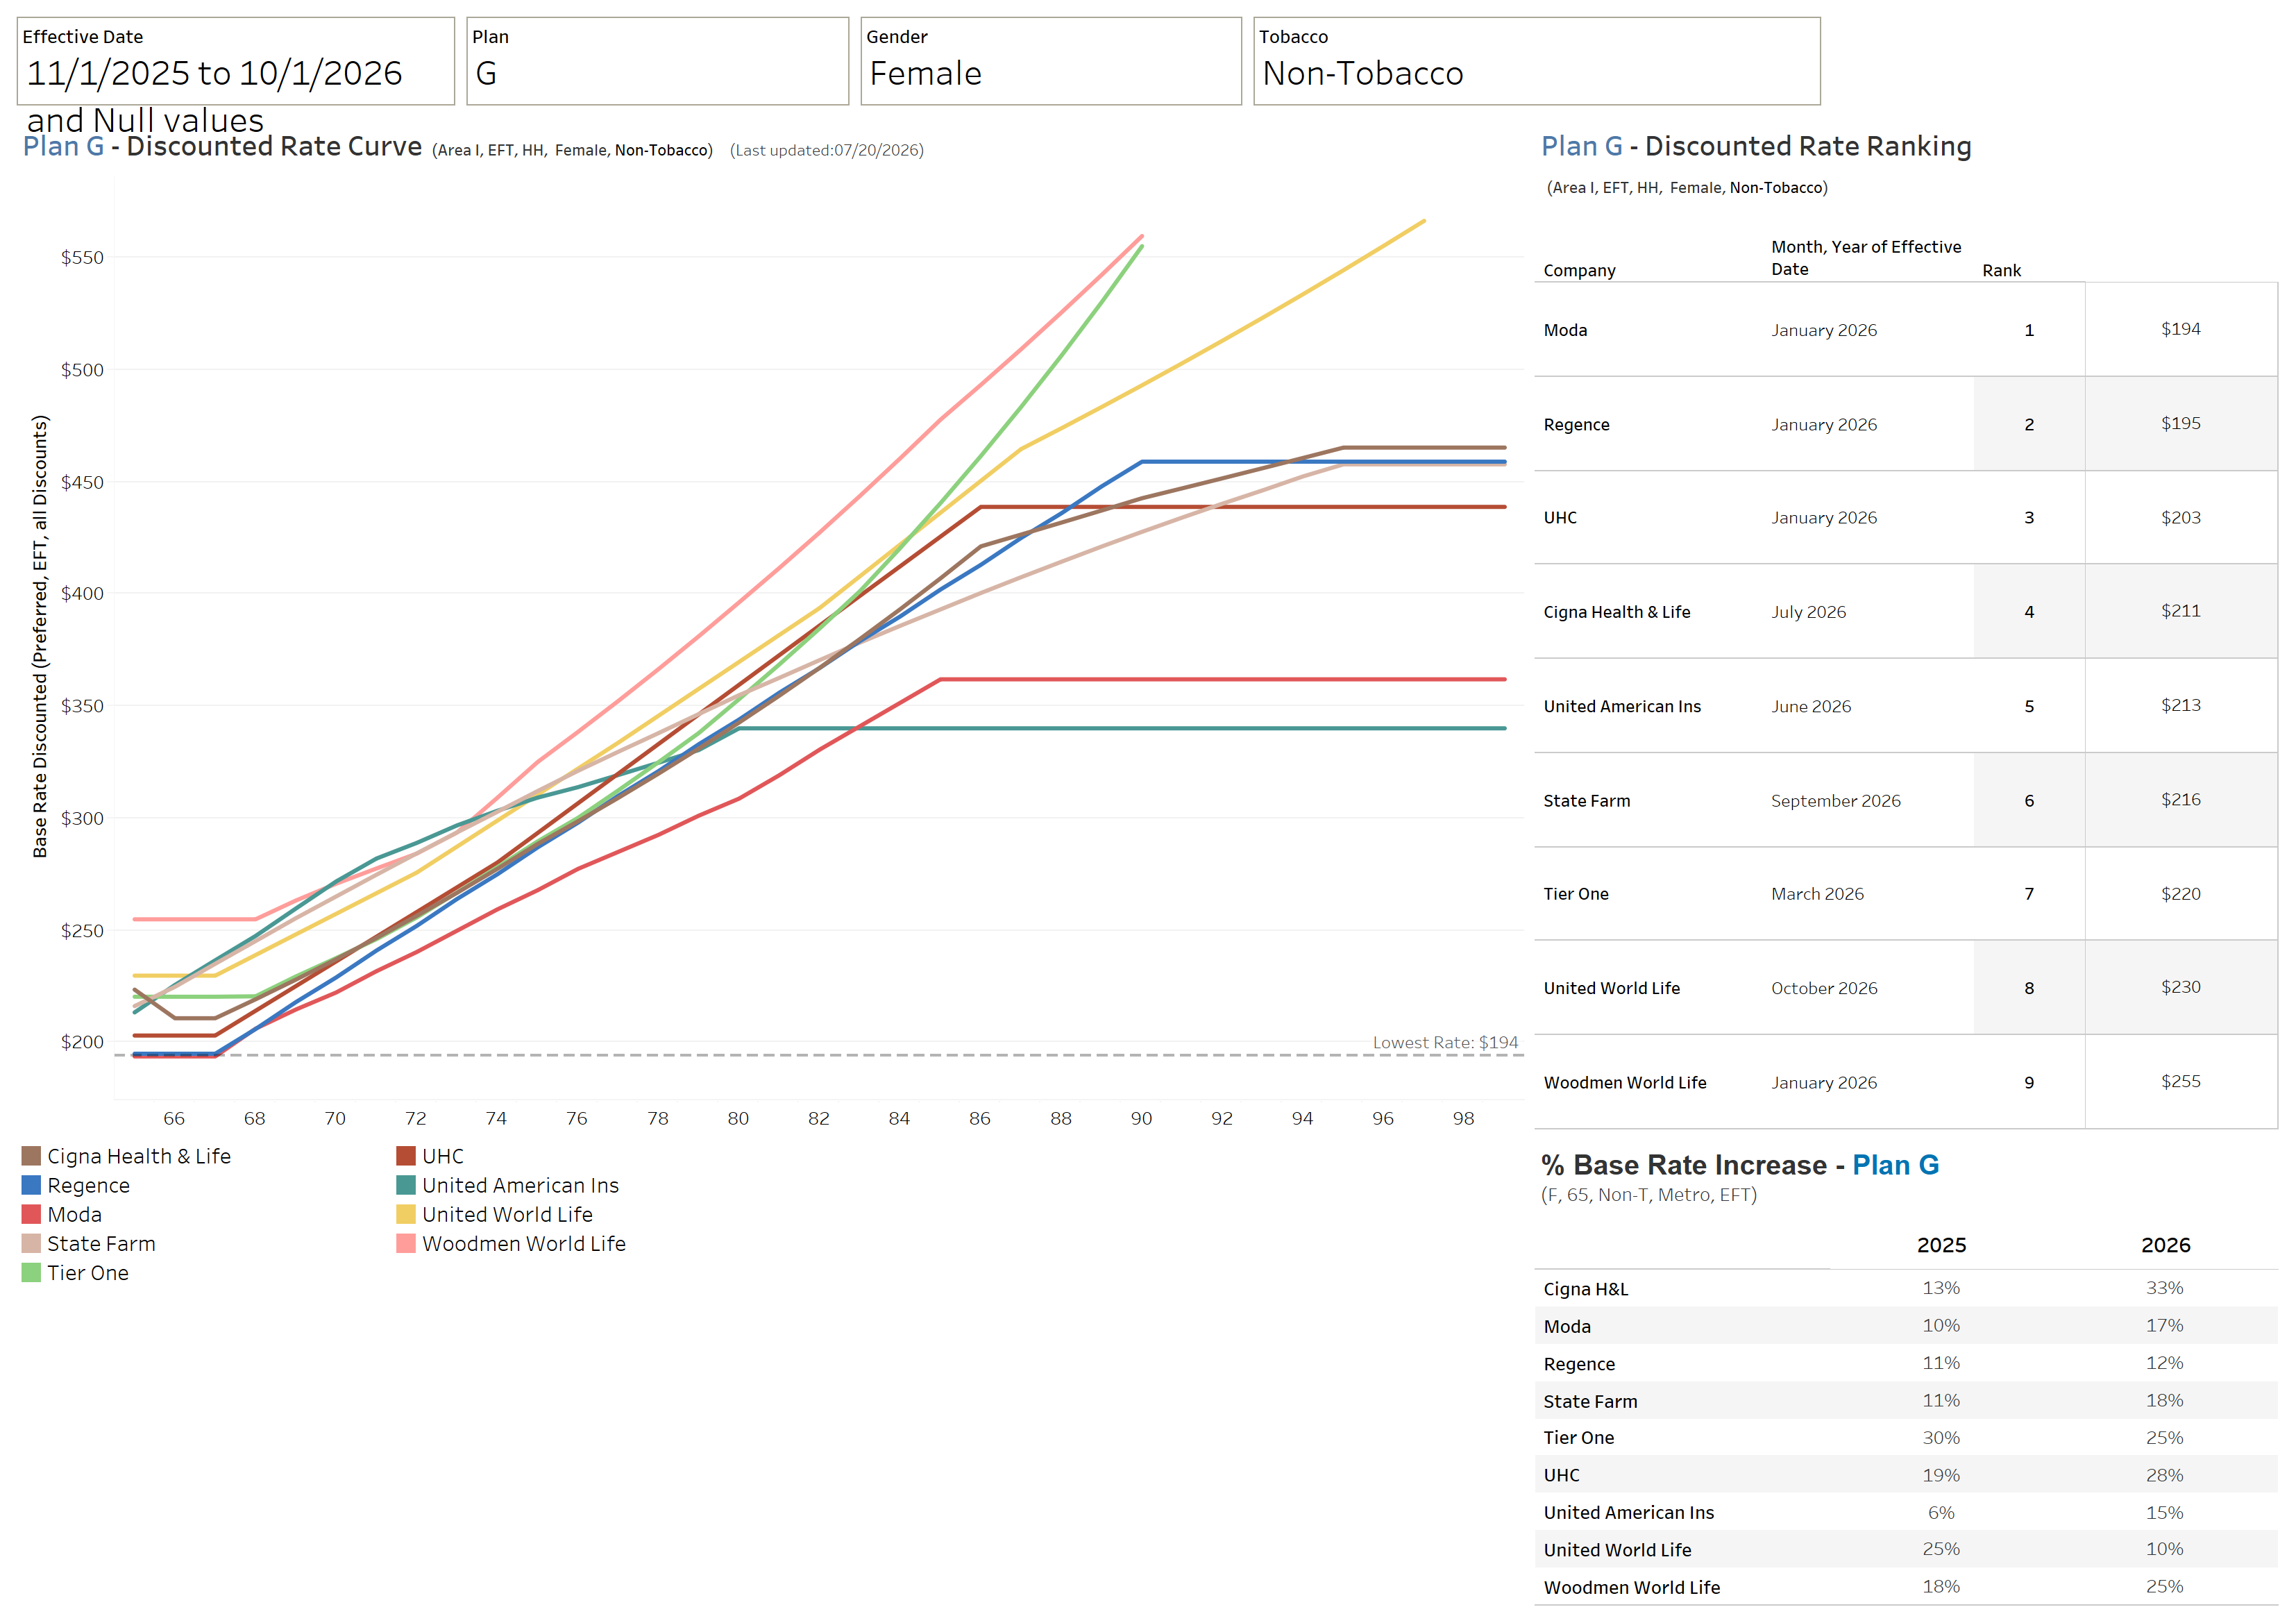The image size is (2296, 1623).
Task: Click Regence 12% increase for 2026
Action: click(x=2164, y=1363)
